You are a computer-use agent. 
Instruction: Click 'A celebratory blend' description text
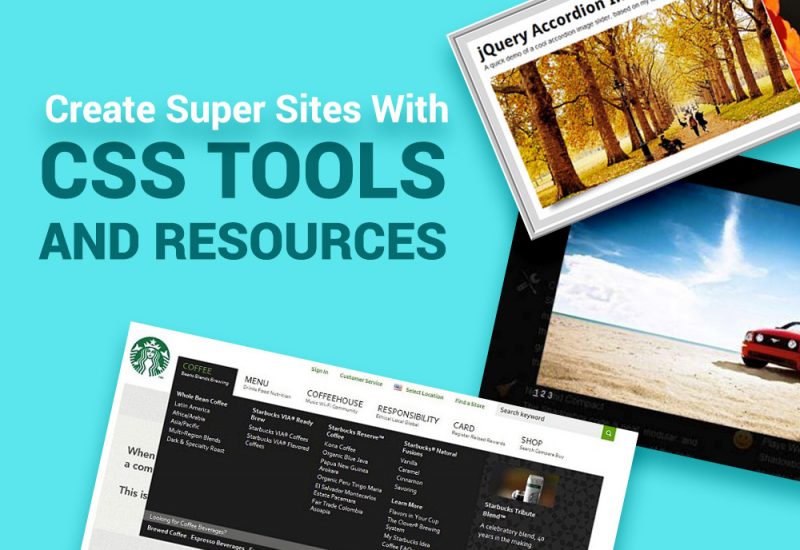510,535
